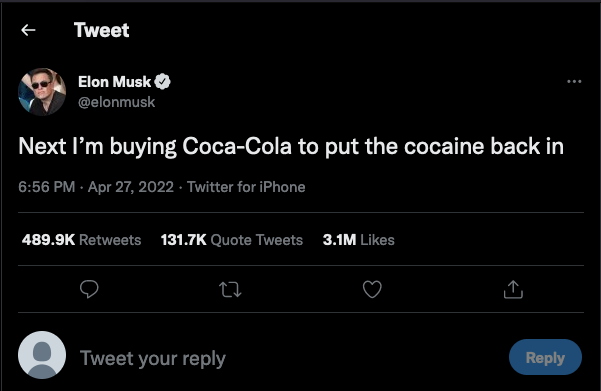The width and height of the screenshot is (601, 391).
Task: Click the tweet text about Coca-Cola
Action: tap(291, 146)
